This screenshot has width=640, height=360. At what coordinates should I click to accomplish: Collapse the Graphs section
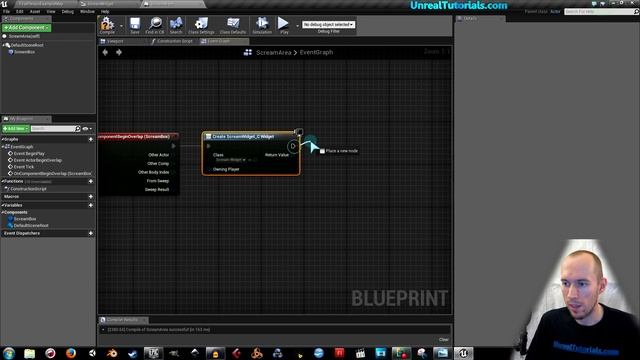pyautogui.click(x=2, y=139)
